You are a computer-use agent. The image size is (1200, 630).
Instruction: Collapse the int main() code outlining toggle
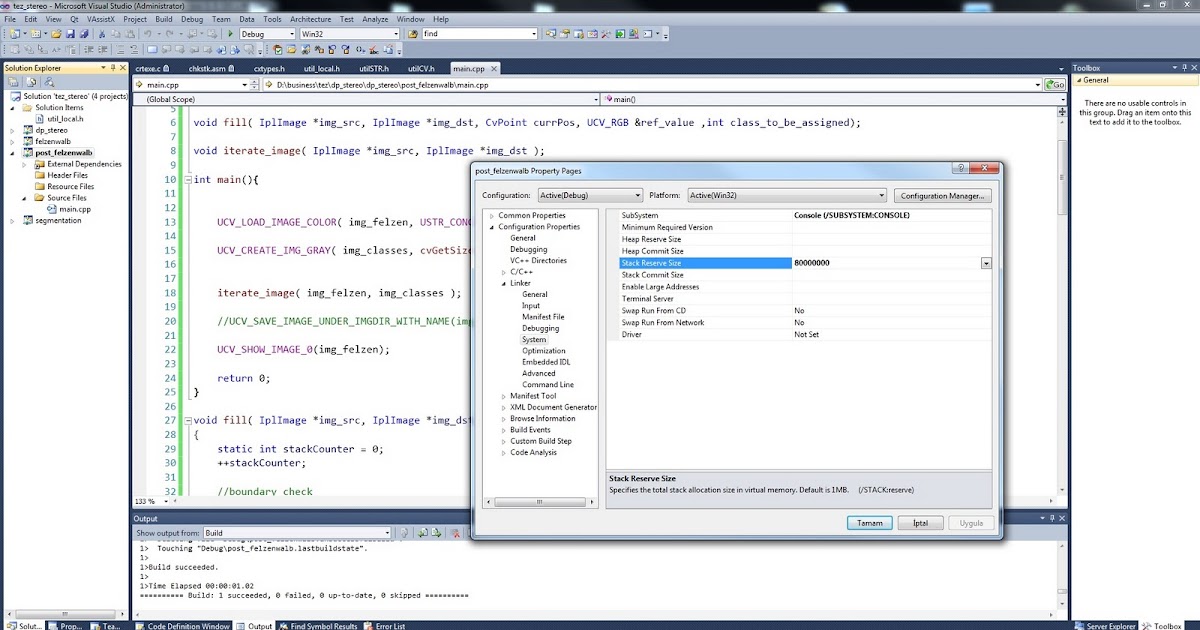click(x=187, y=180)
